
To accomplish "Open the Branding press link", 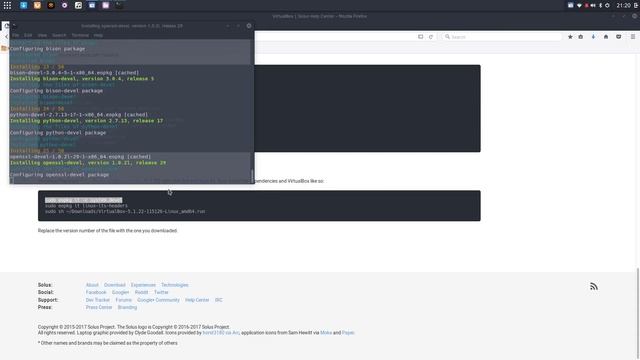I will pyautogui.click(x=127, y=307).
